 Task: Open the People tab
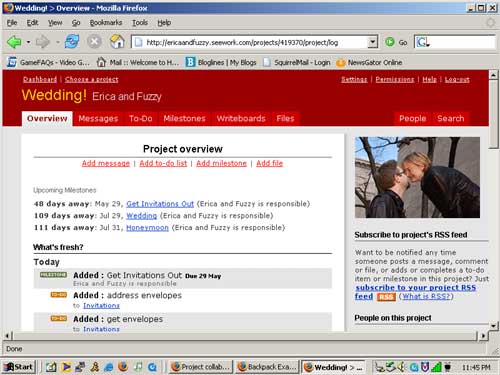412,119
